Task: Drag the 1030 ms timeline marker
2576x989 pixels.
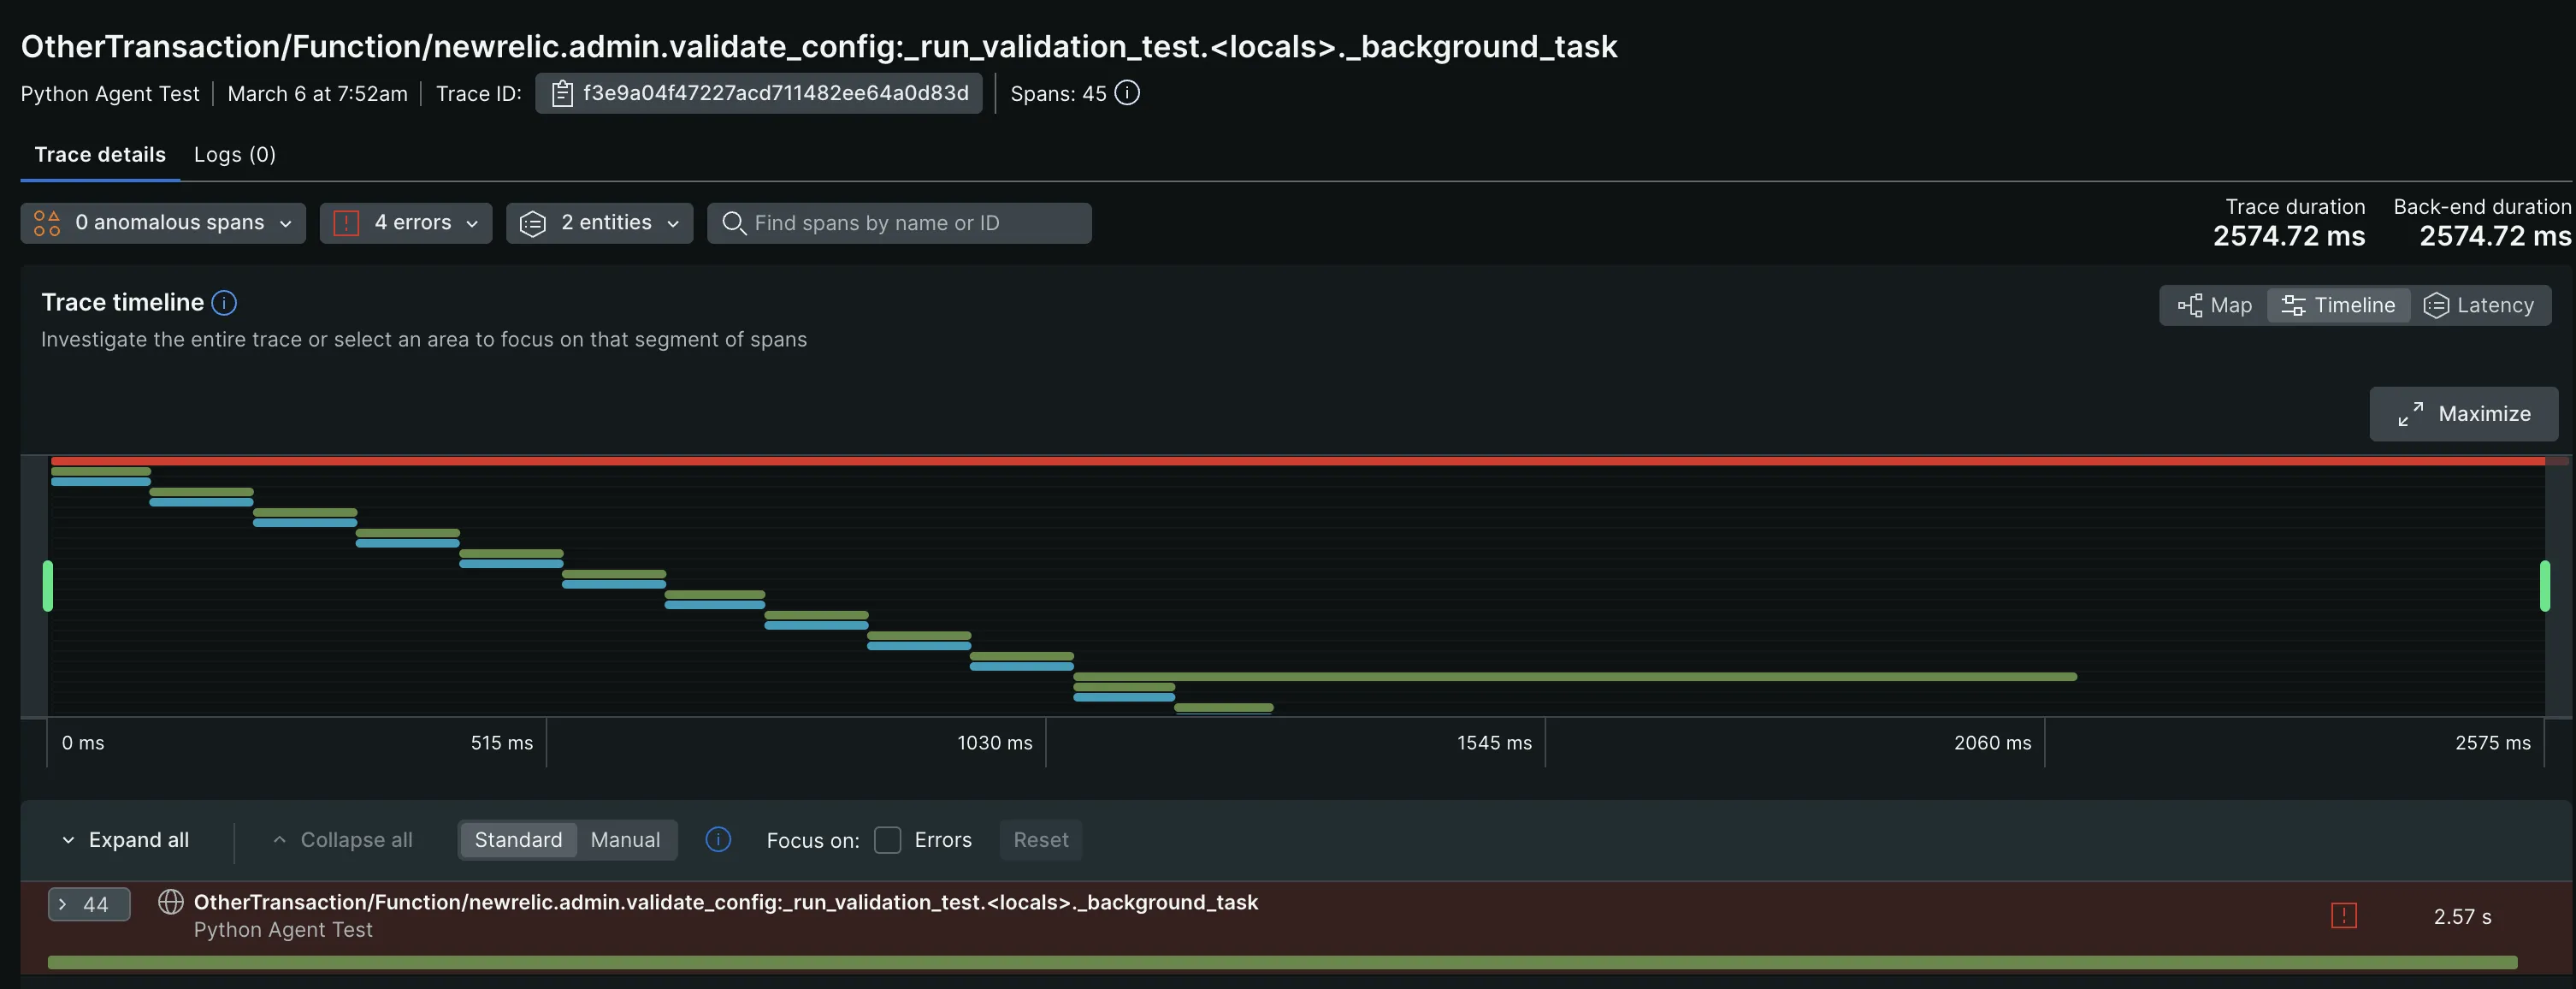Action: tap(1047, 741)
